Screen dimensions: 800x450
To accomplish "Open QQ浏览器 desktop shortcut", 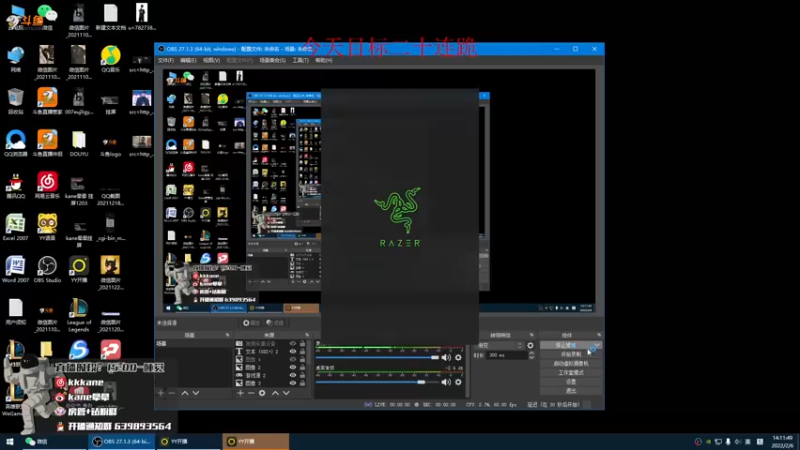I will click(16, 143).
